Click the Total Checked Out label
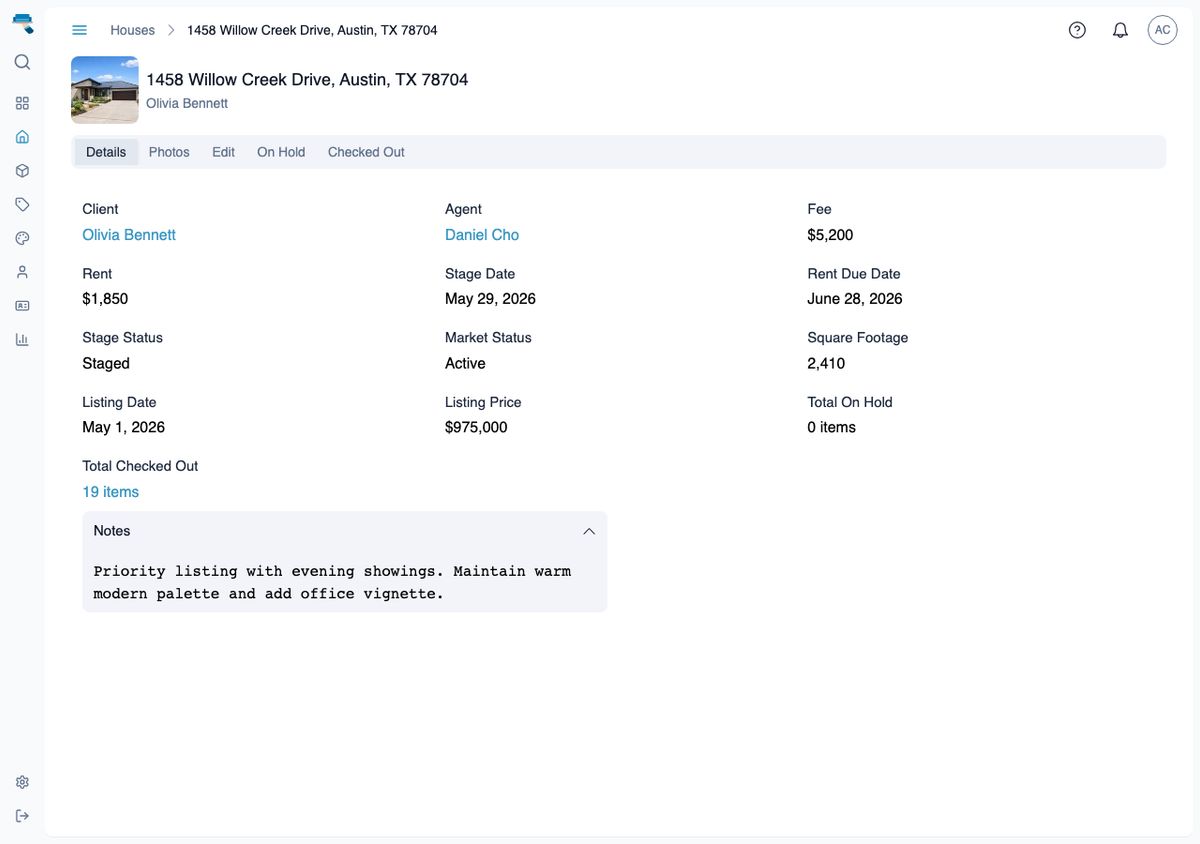 click(x=140, y=466)
